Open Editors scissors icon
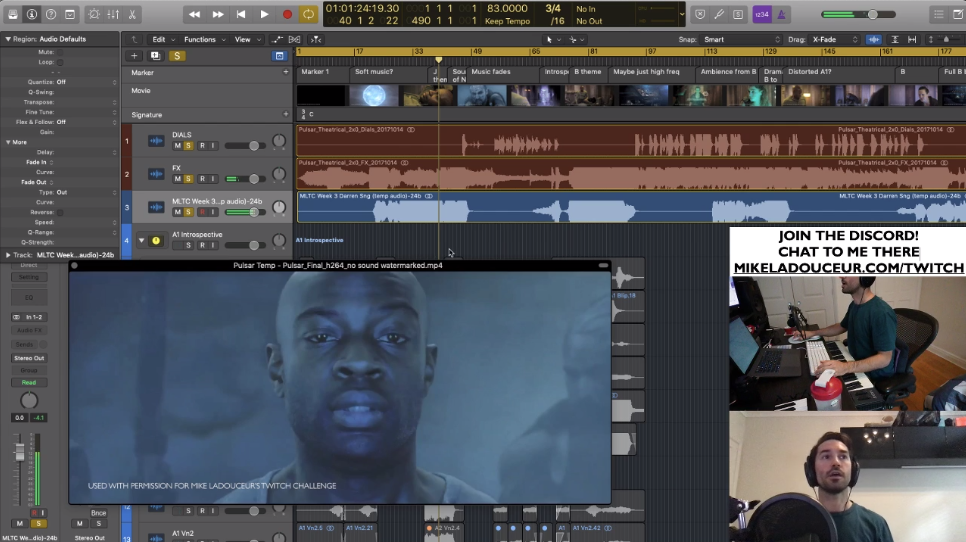The image size is (966, 542). pyautogui.click(x=132, y=14)
